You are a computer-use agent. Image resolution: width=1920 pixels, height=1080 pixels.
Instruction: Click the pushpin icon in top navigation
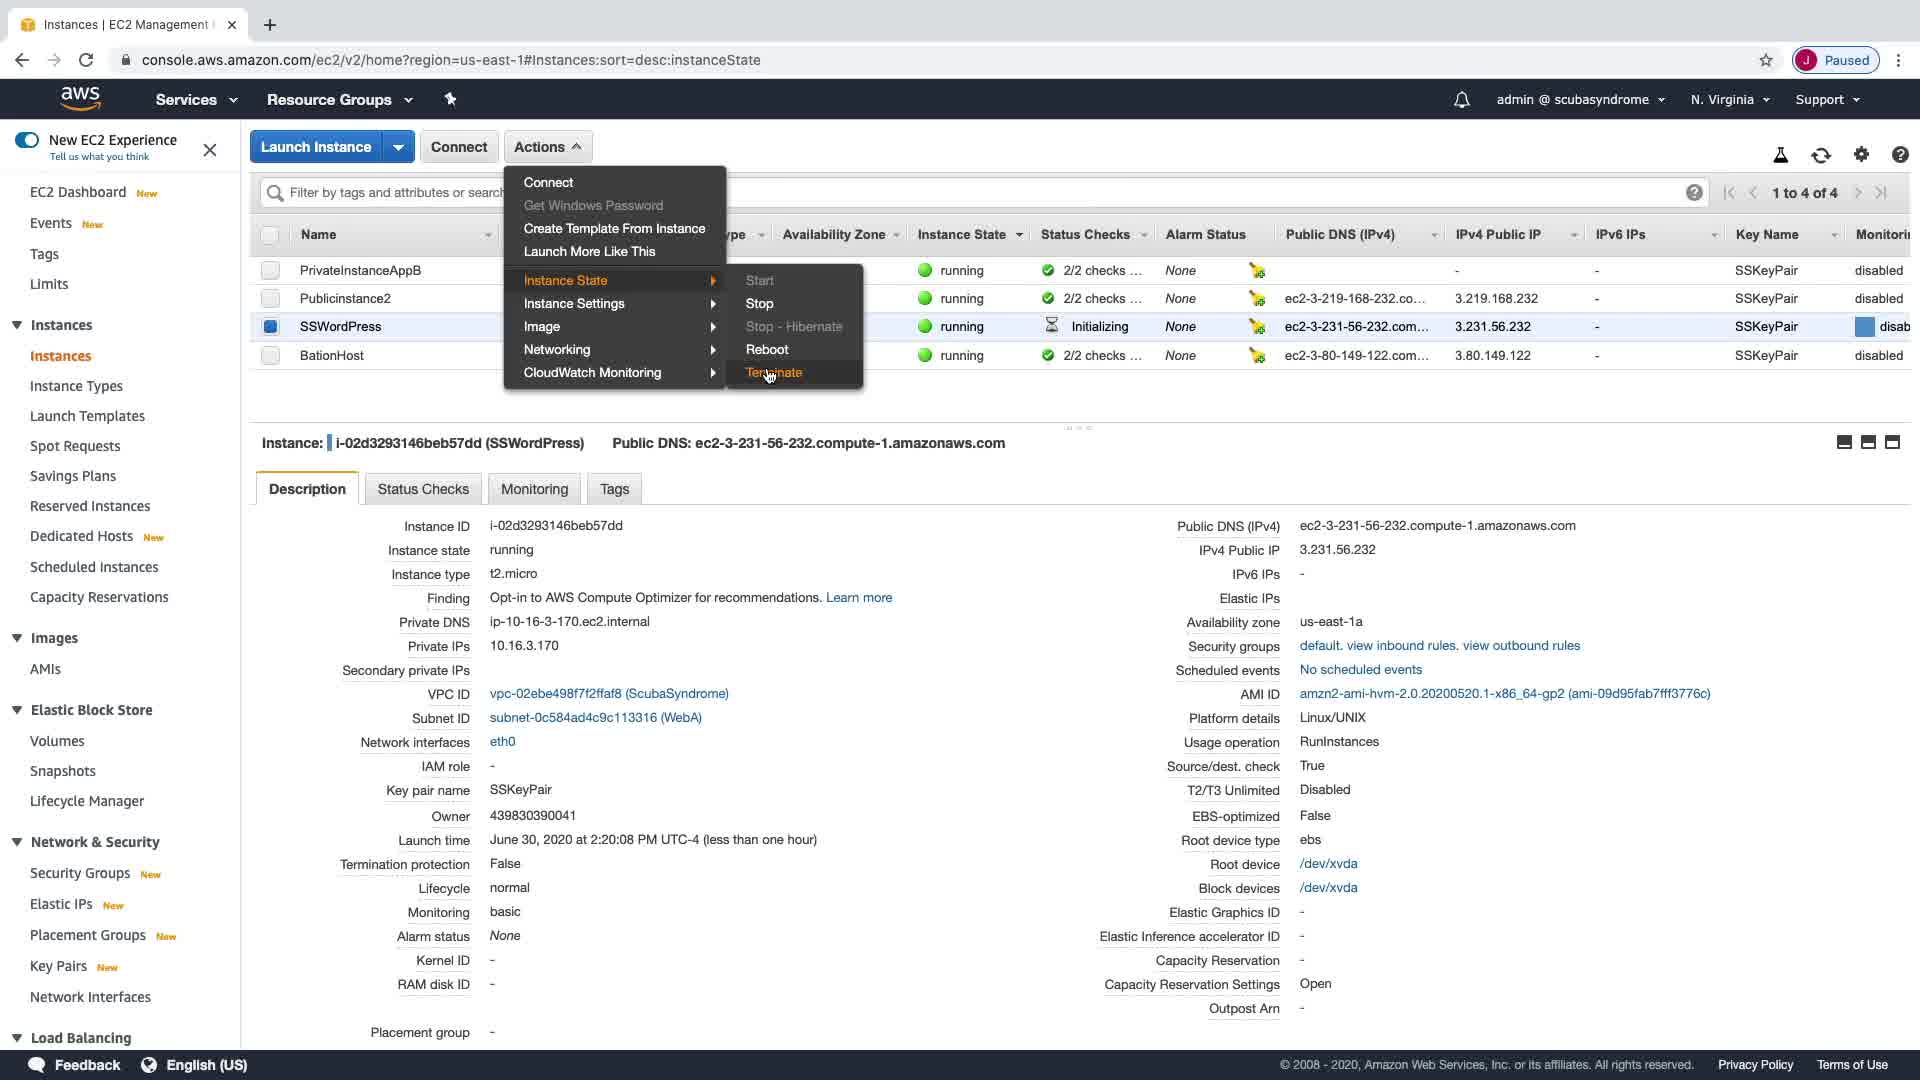click(x=450, y=99)
